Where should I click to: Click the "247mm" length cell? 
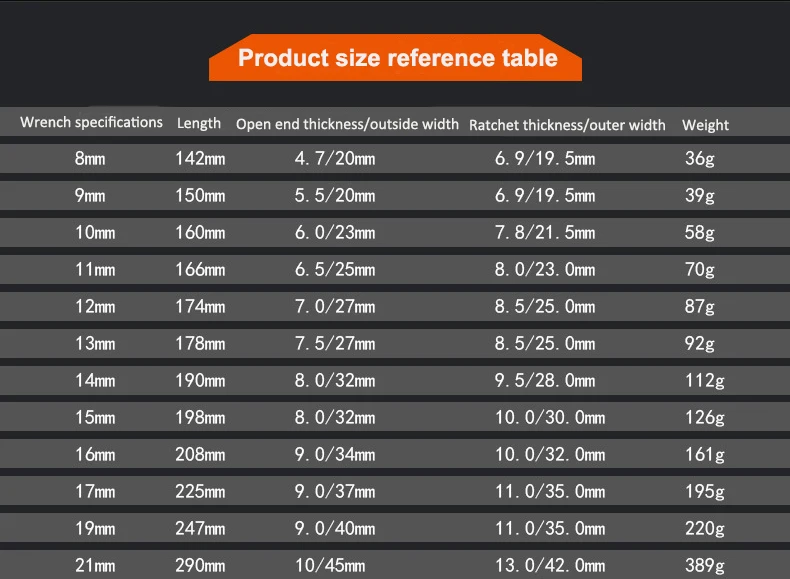[200, 529]
